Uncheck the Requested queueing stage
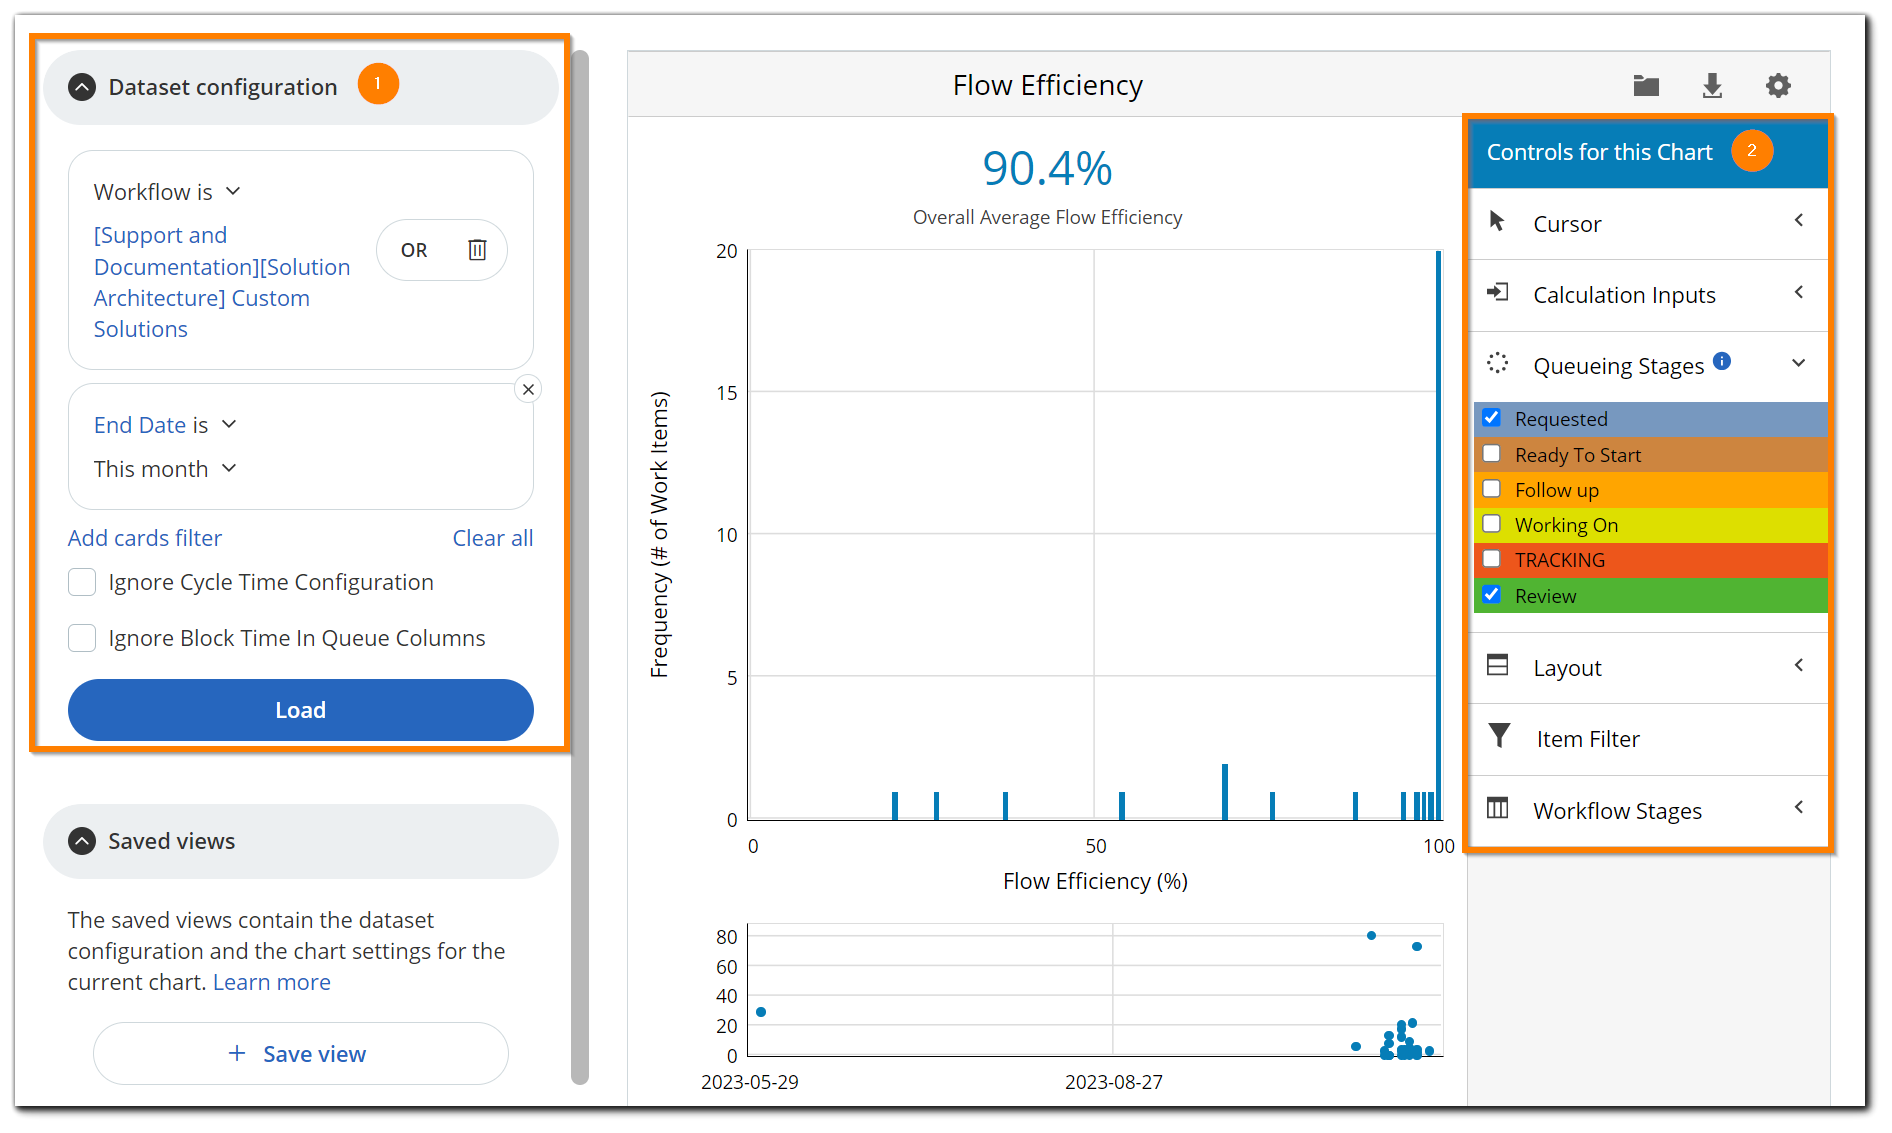 1493,418
